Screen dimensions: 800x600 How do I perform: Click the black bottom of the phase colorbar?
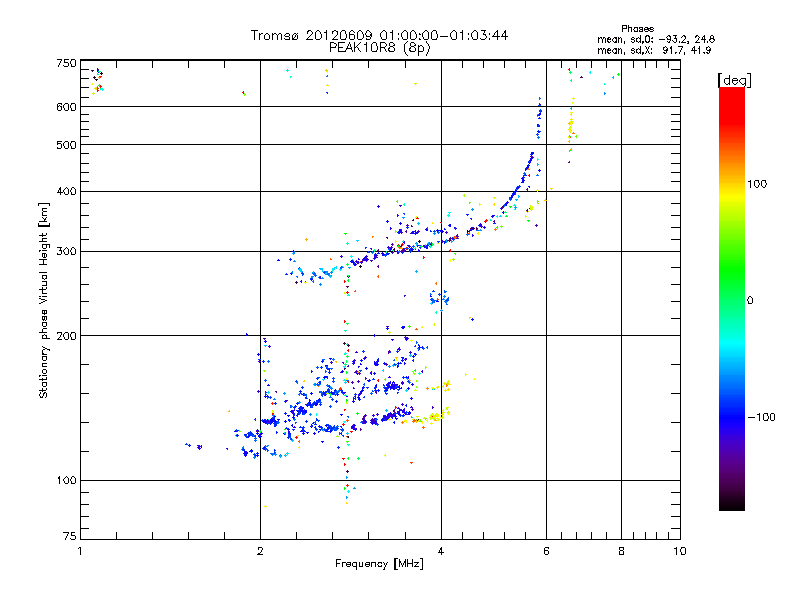pos(732,503)
